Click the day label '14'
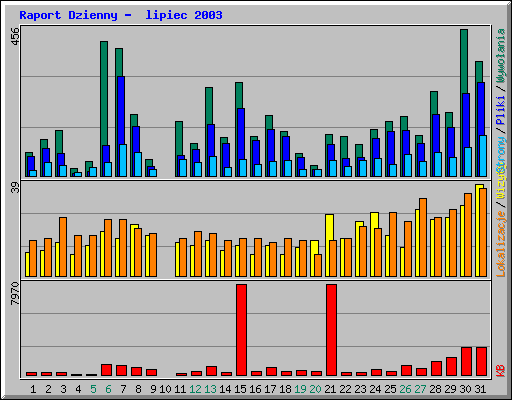The height and width of the screenshot is (400, 512). [225, 389]
